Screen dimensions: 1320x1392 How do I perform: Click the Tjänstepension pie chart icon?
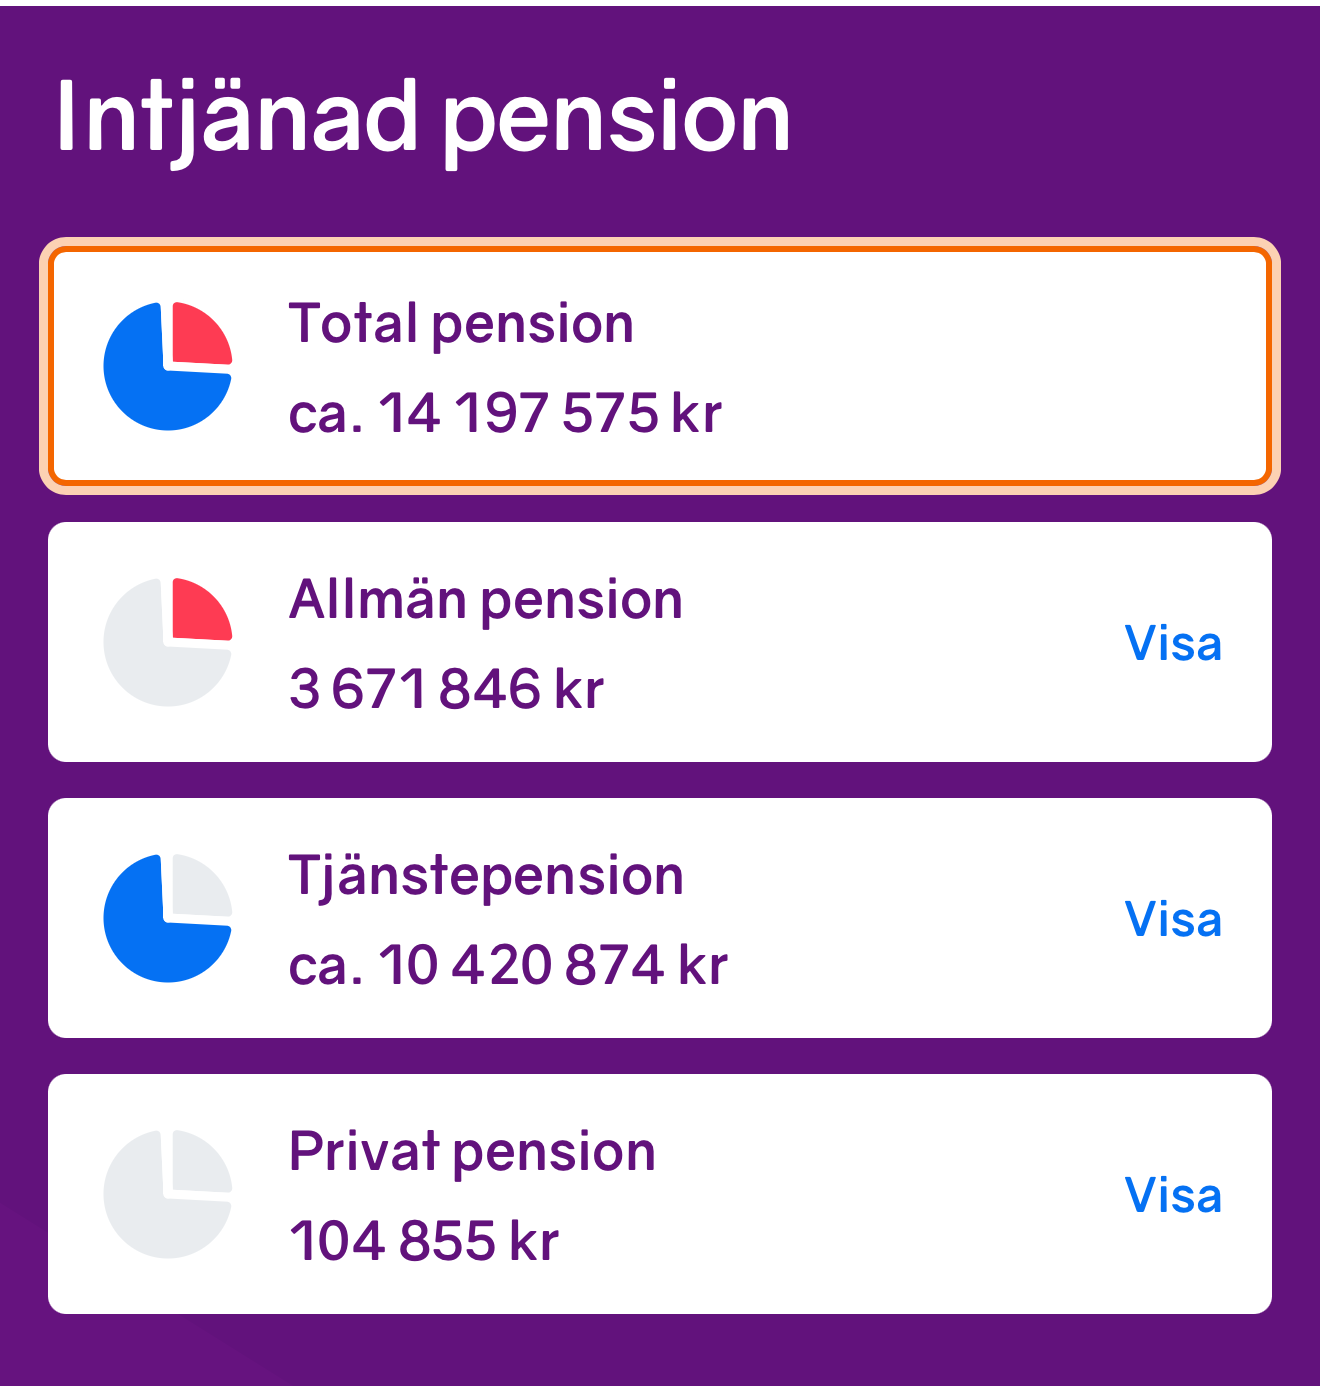tap(168, 918)
